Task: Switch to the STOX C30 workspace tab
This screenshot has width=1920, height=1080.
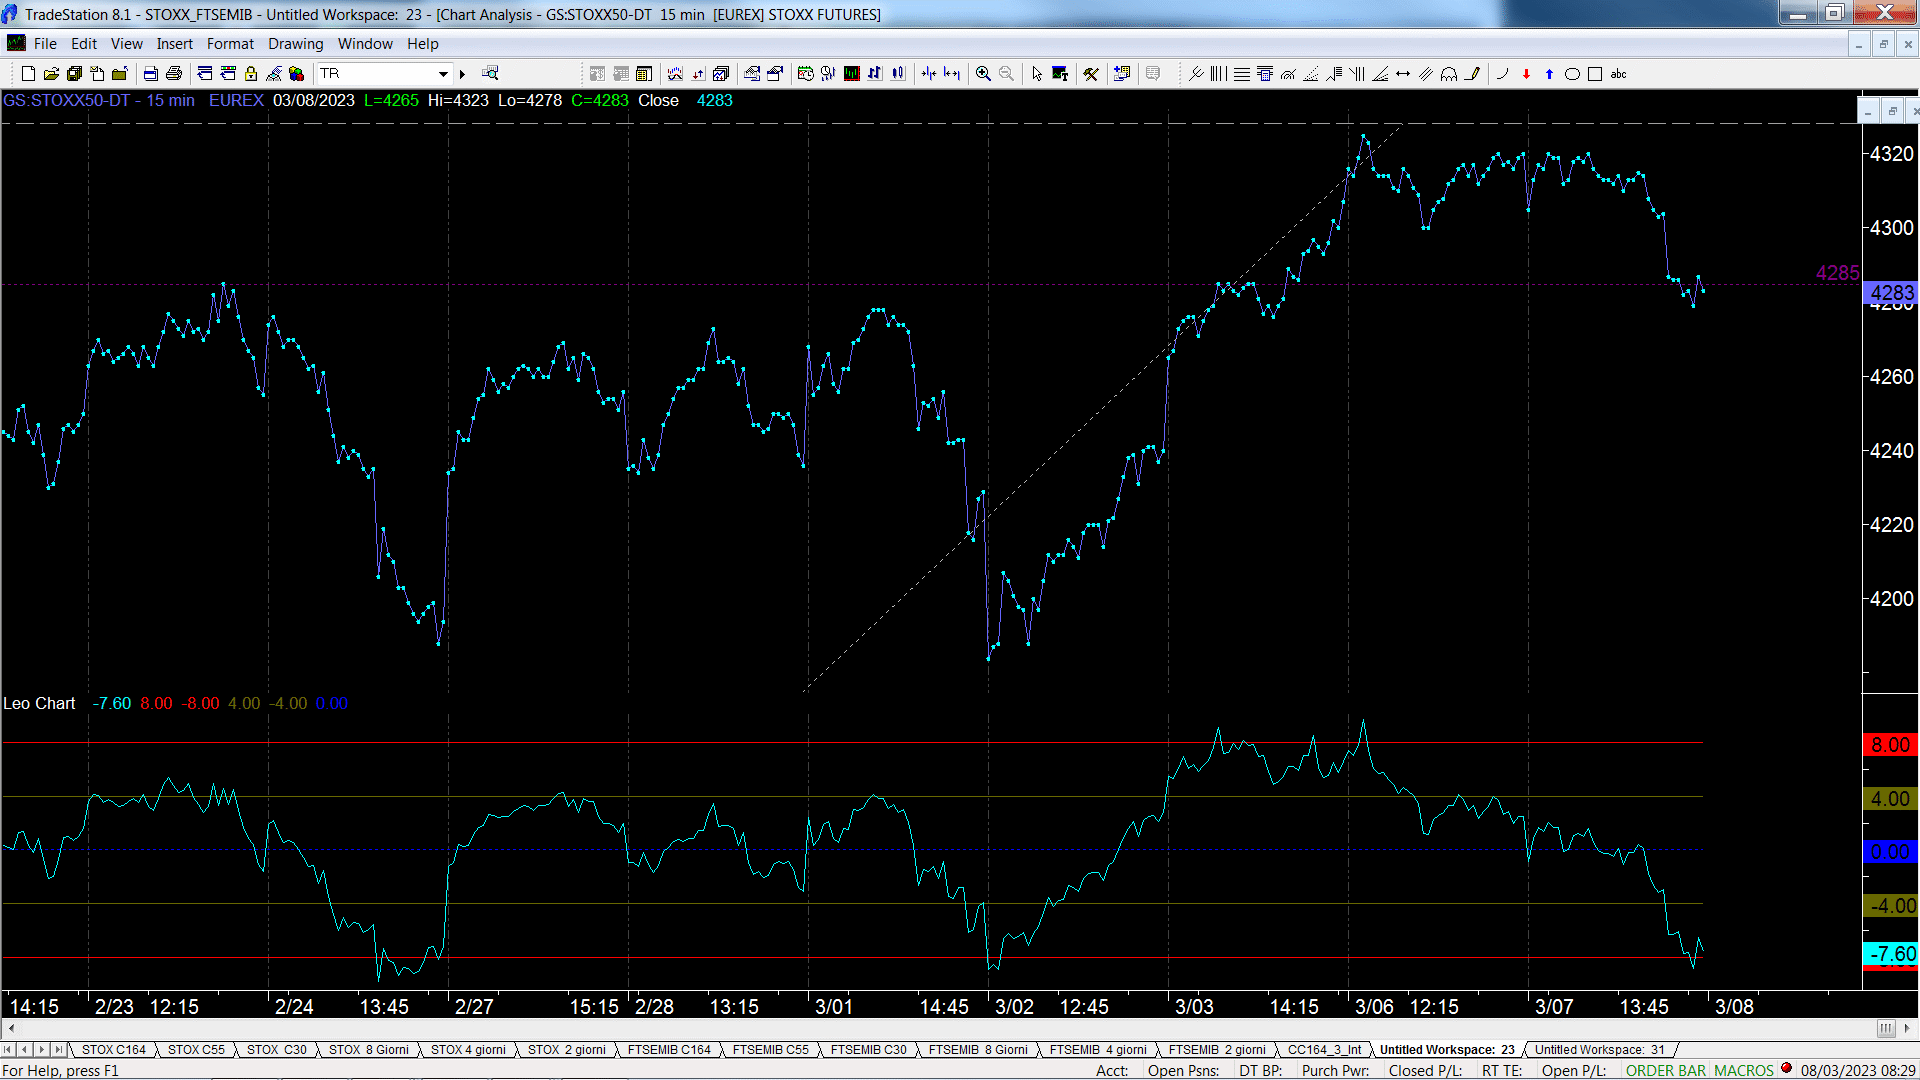Action: [x=277, y=1050]
